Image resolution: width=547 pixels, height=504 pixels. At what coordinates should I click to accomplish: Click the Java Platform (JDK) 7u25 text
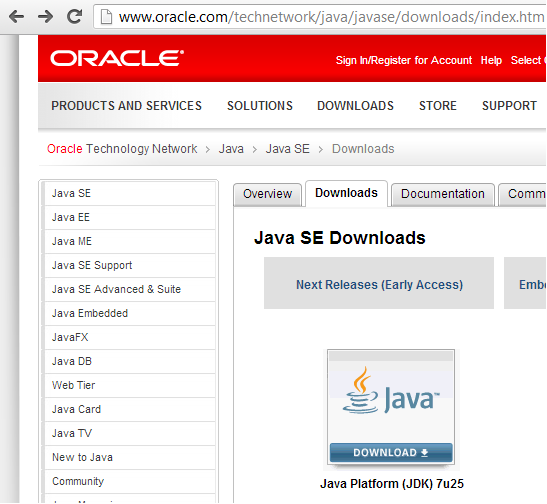coord(392,484)
